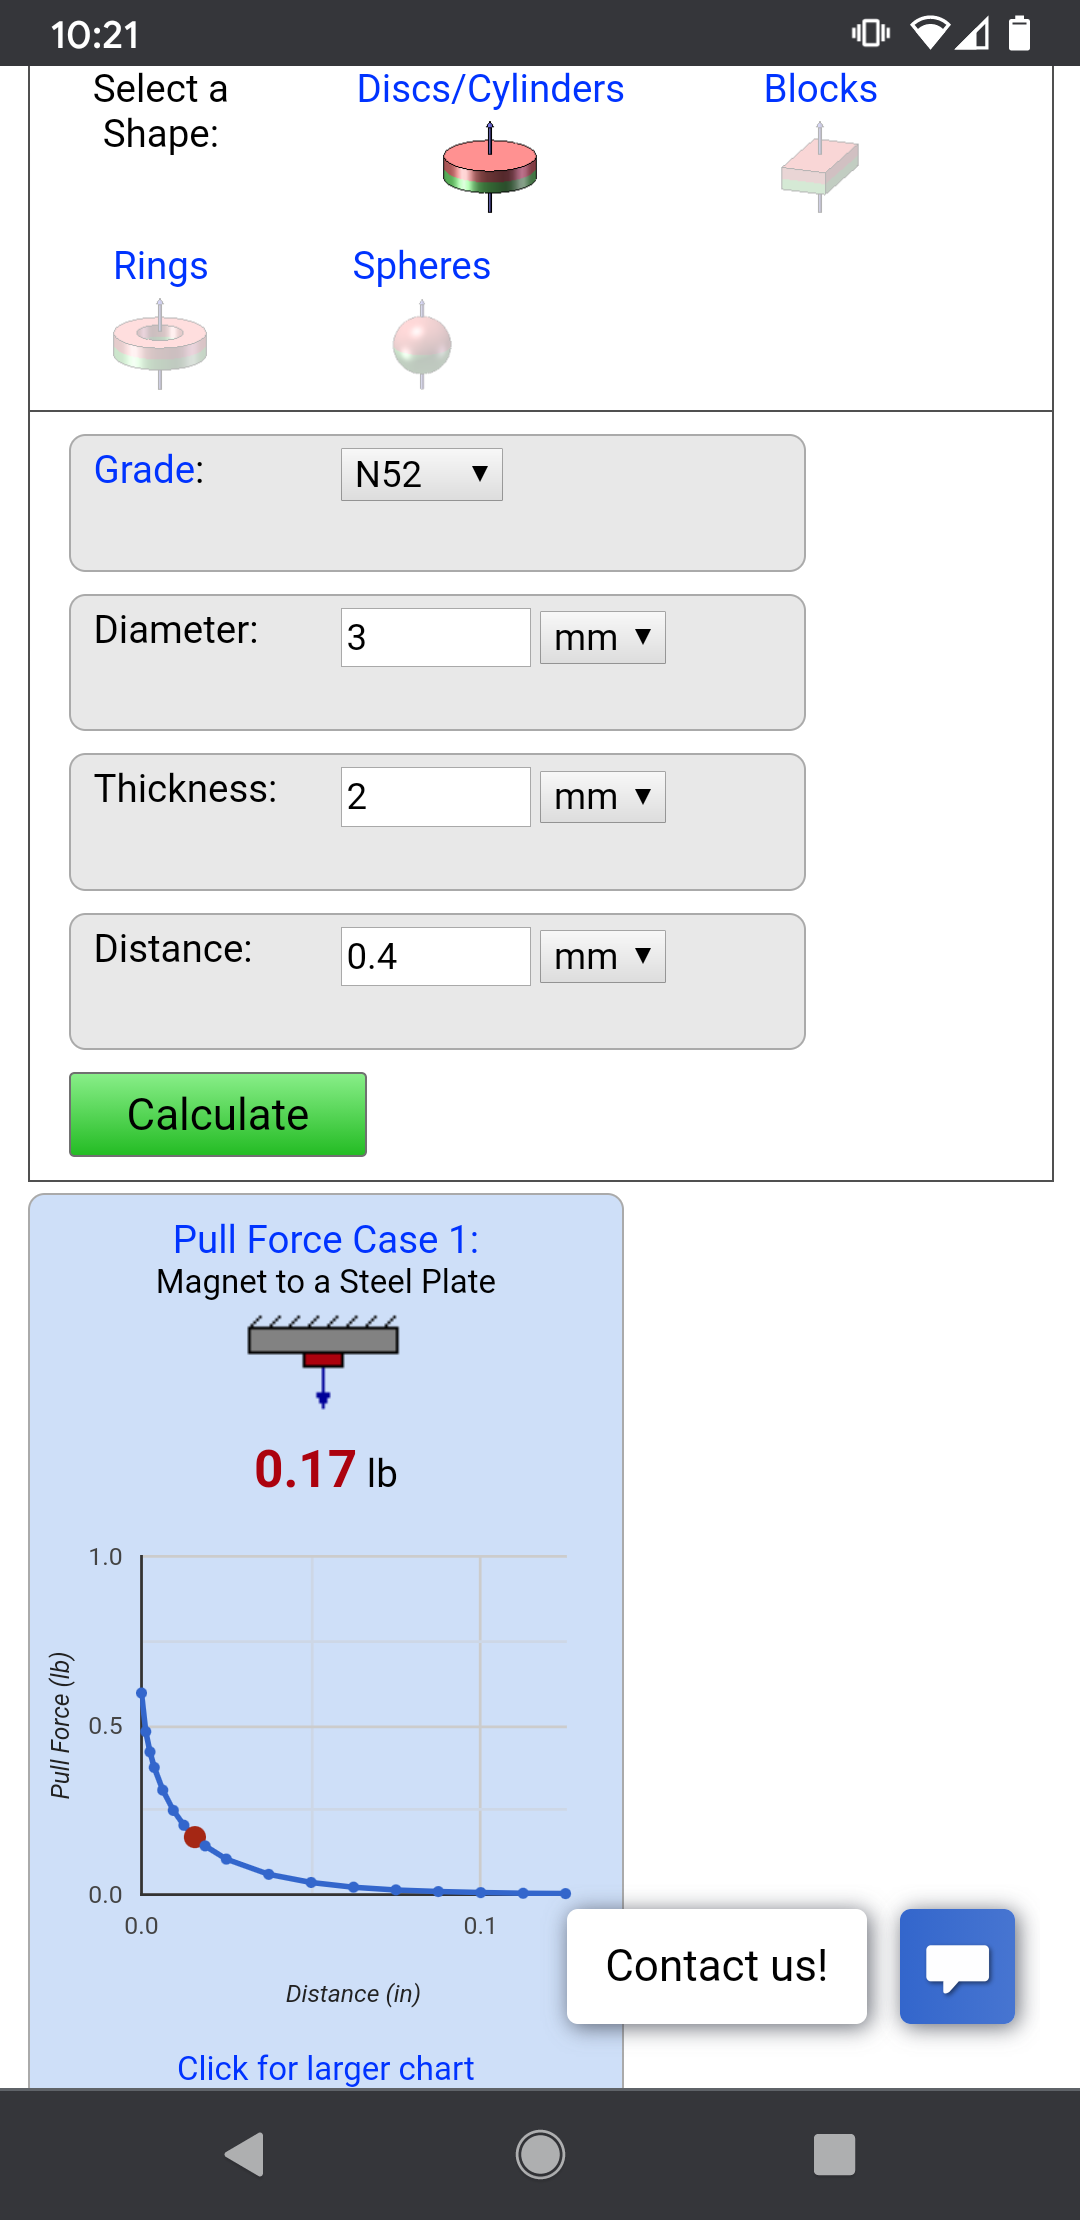
Task: Tap the Android back navigation icon
Action: tap(245, 2154)
